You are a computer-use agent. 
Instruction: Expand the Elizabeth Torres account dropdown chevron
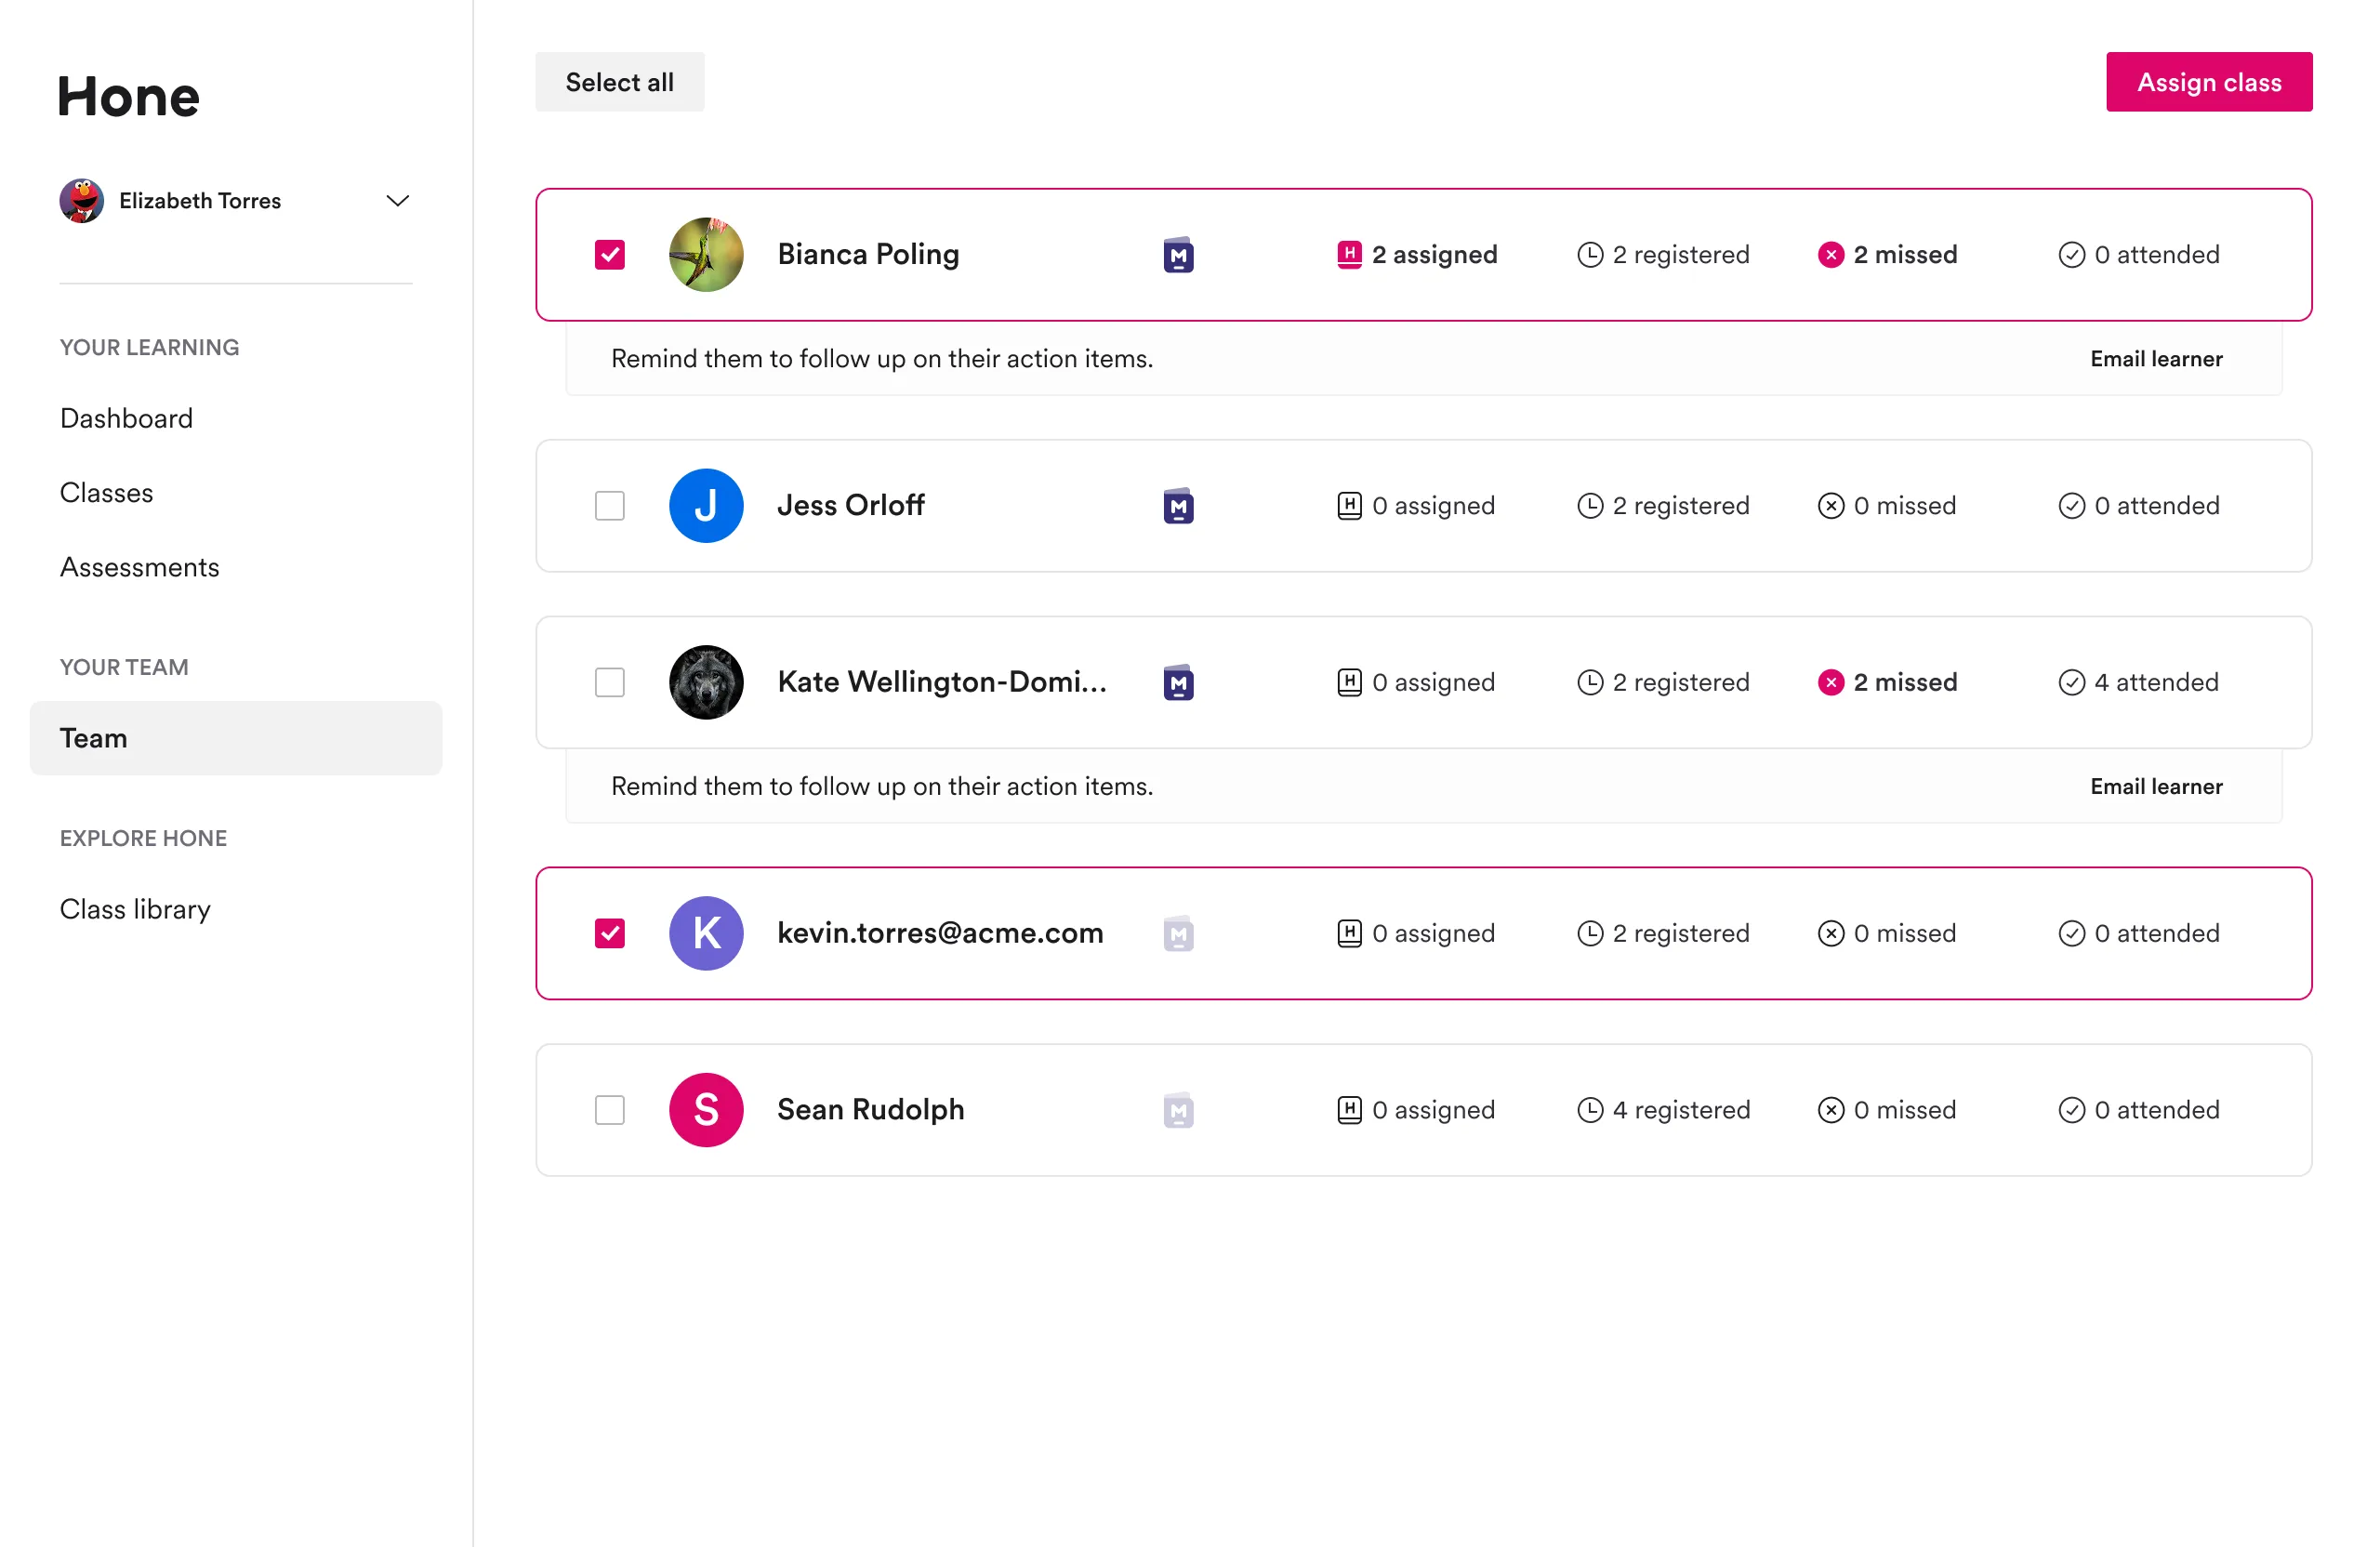point(398,201)
